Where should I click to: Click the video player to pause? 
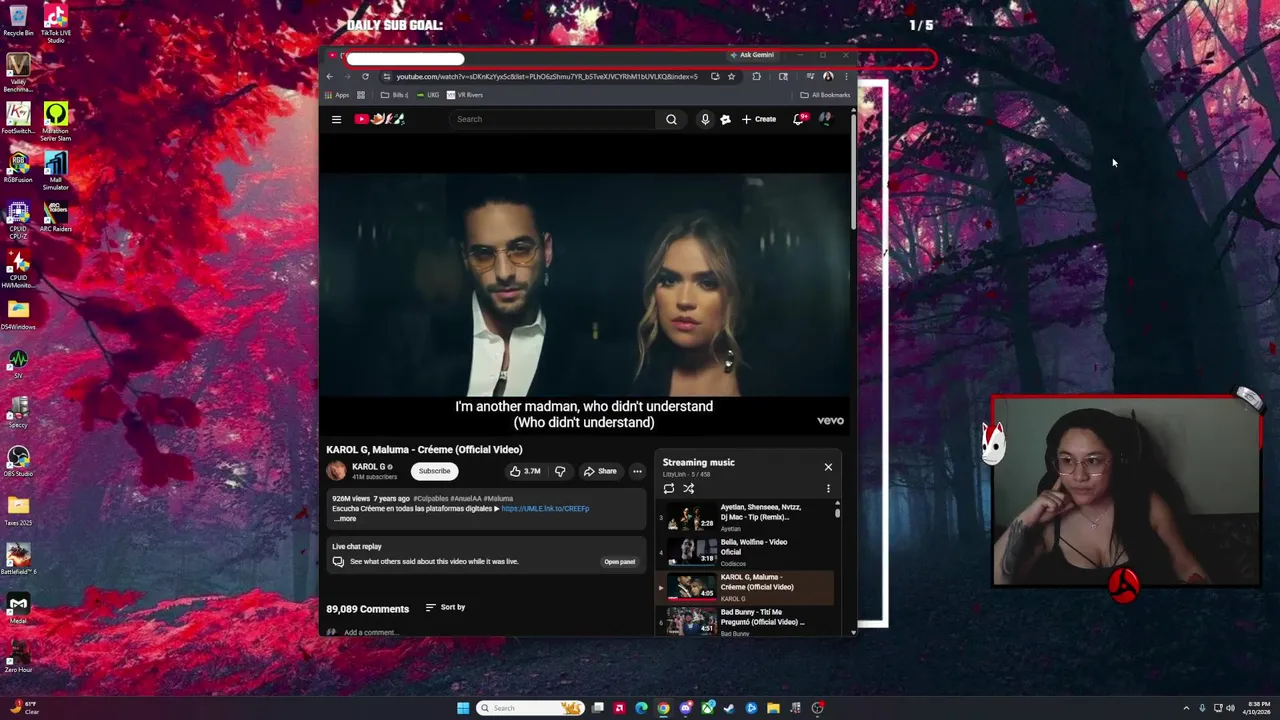(585, 285)
